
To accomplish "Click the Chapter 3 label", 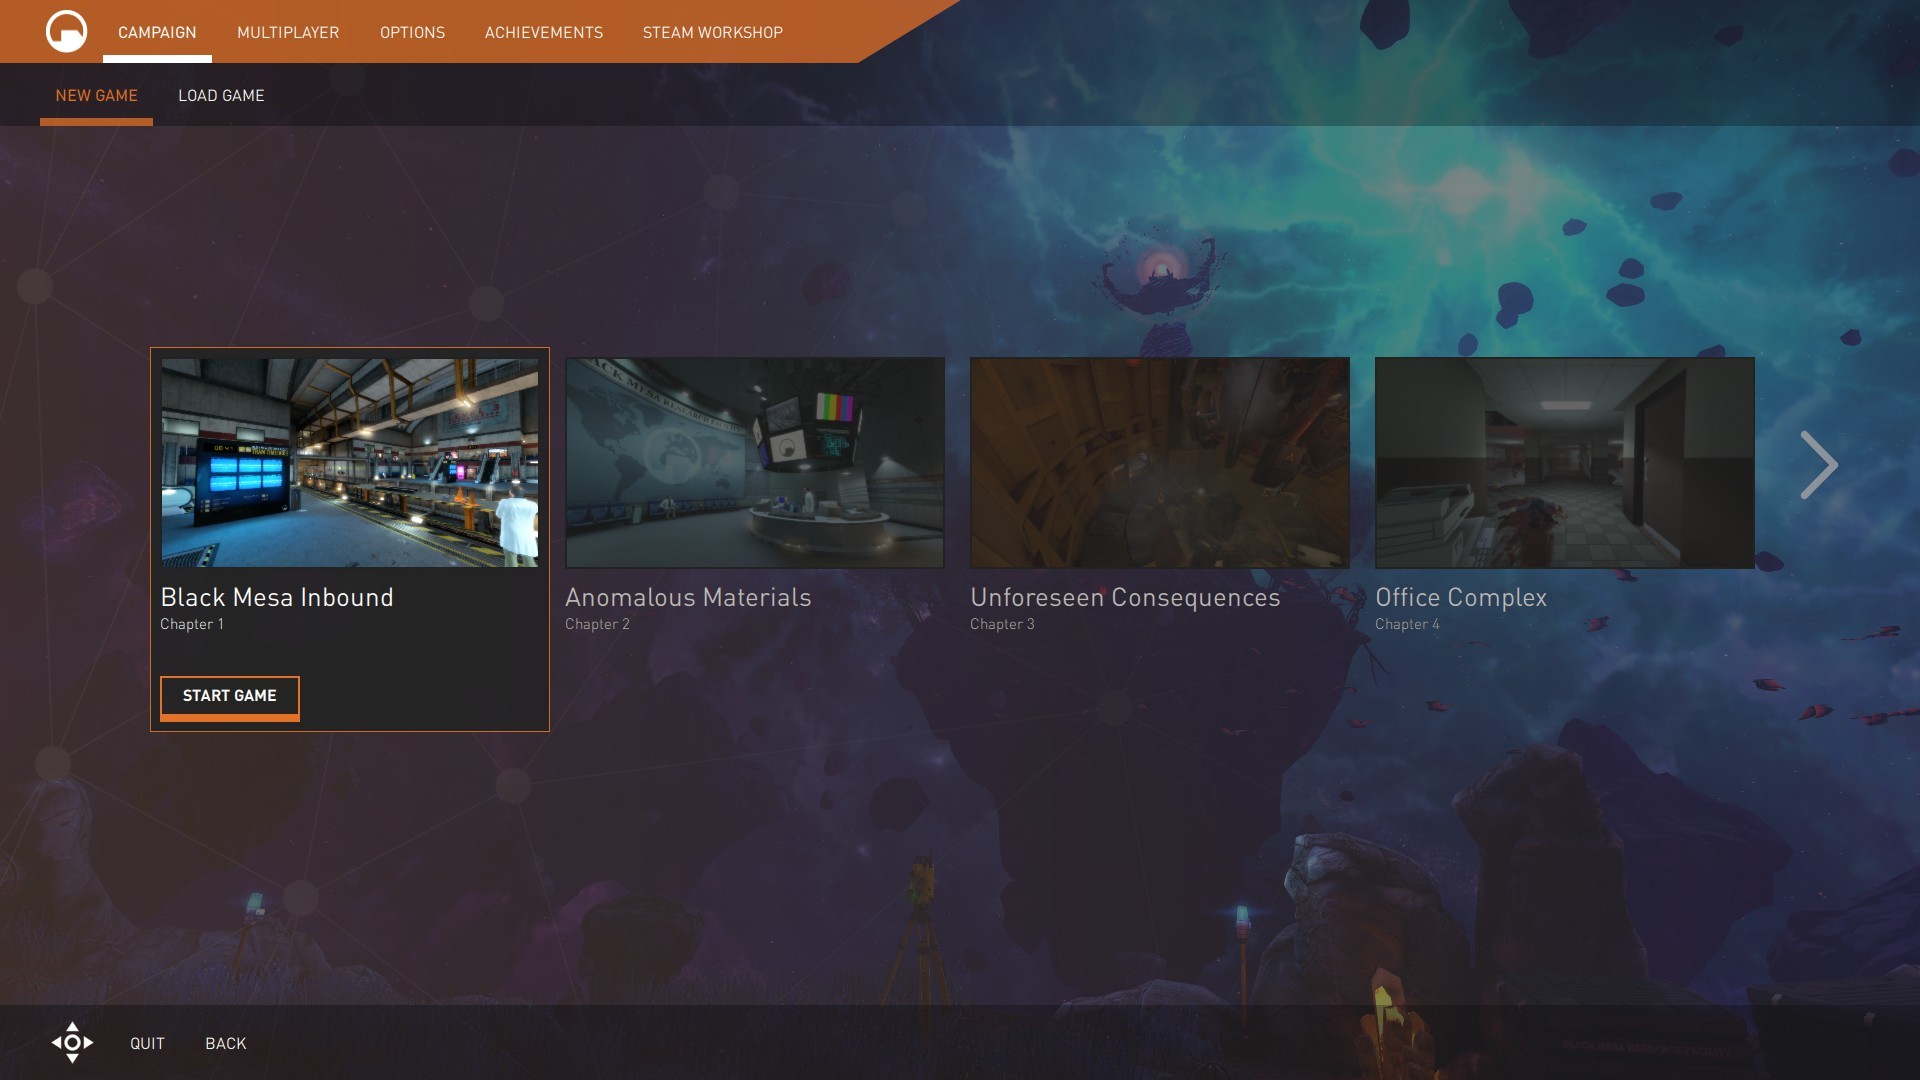I will click(1002, 624).
